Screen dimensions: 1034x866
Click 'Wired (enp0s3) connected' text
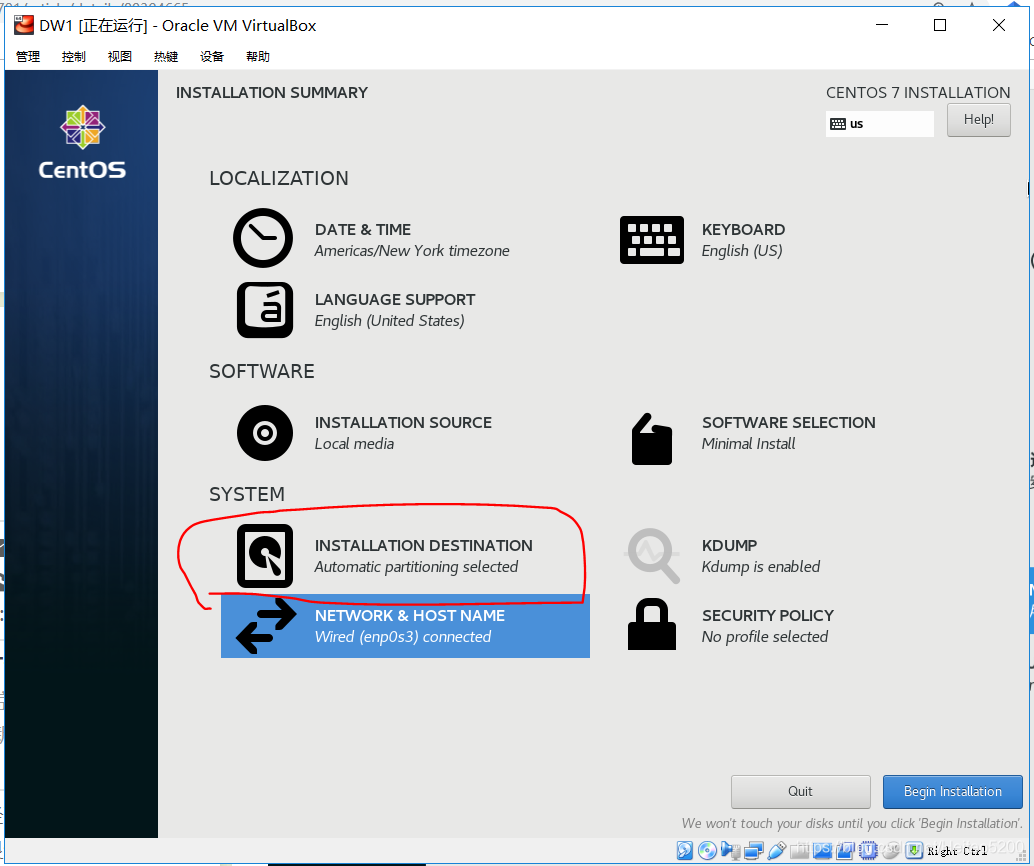pyautogui.click(x=403, y=637)
